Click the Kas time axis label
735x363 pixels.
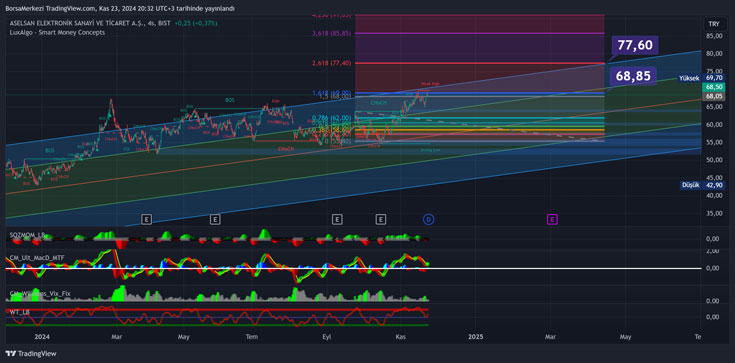pos(400,337)
